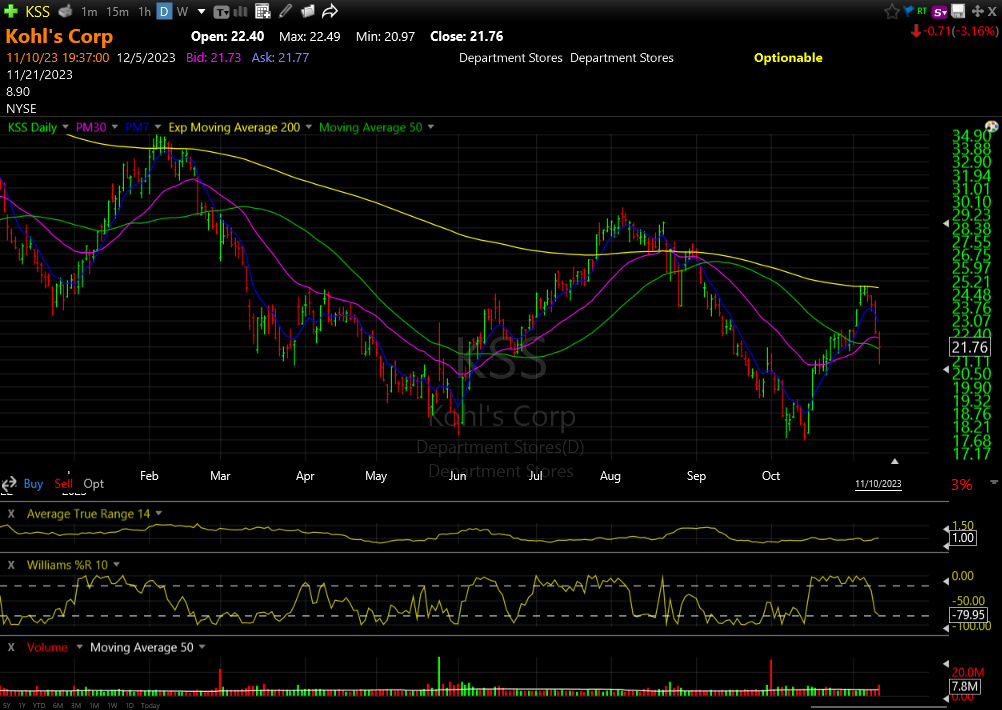Click the four-arrow move chart icon
This screenshot has height=710, width=1002.
(977, 11)
